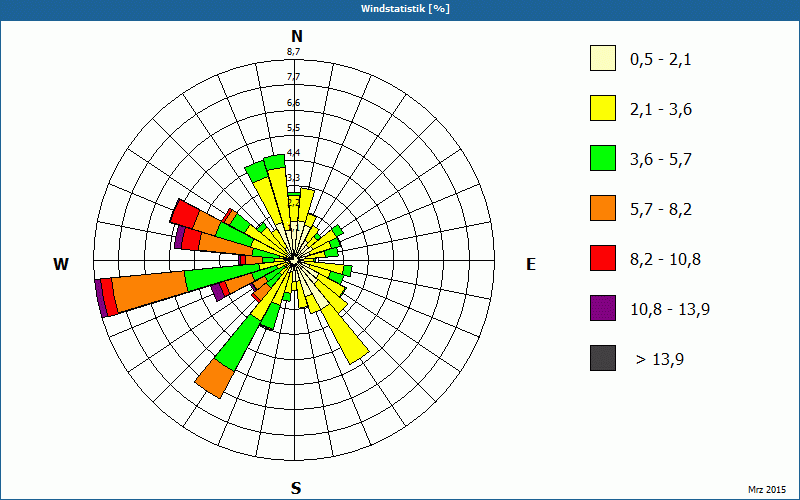The height and width of the screenshot is (500, 800).
Task: Click the long orange west-southwest wind bar
Action: coord(151,291)
